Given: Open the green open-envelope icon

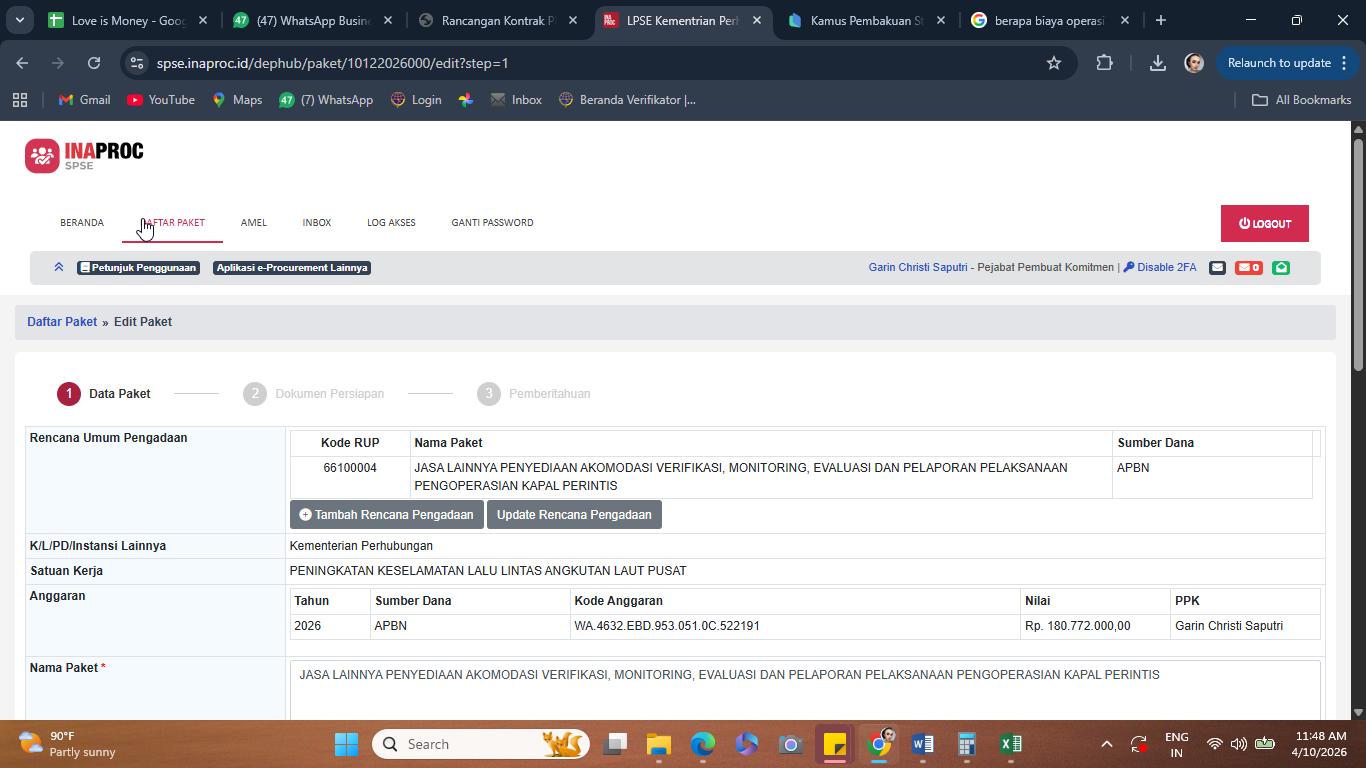Looking at the screenshot, I should point(1281,267).
